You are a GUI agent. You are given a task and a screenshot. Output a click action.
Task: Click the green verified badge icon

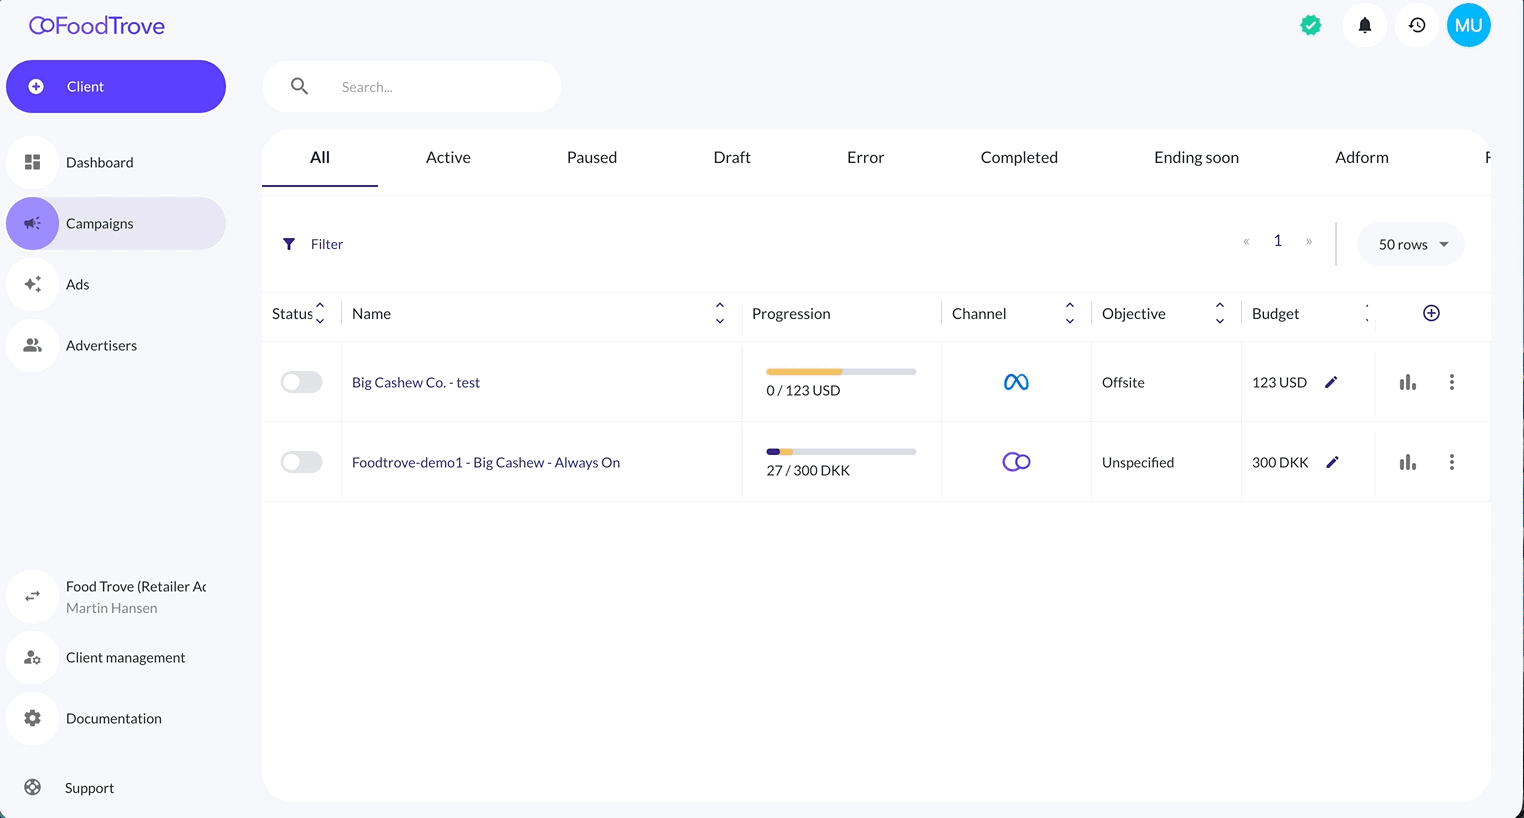click(1311, 26)
